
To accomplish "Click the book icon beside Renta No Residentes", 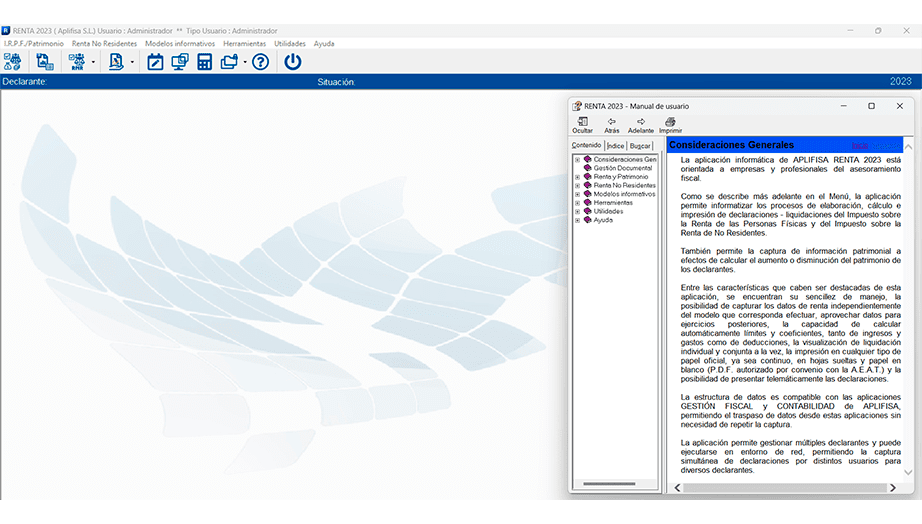I will pos(587,185).
